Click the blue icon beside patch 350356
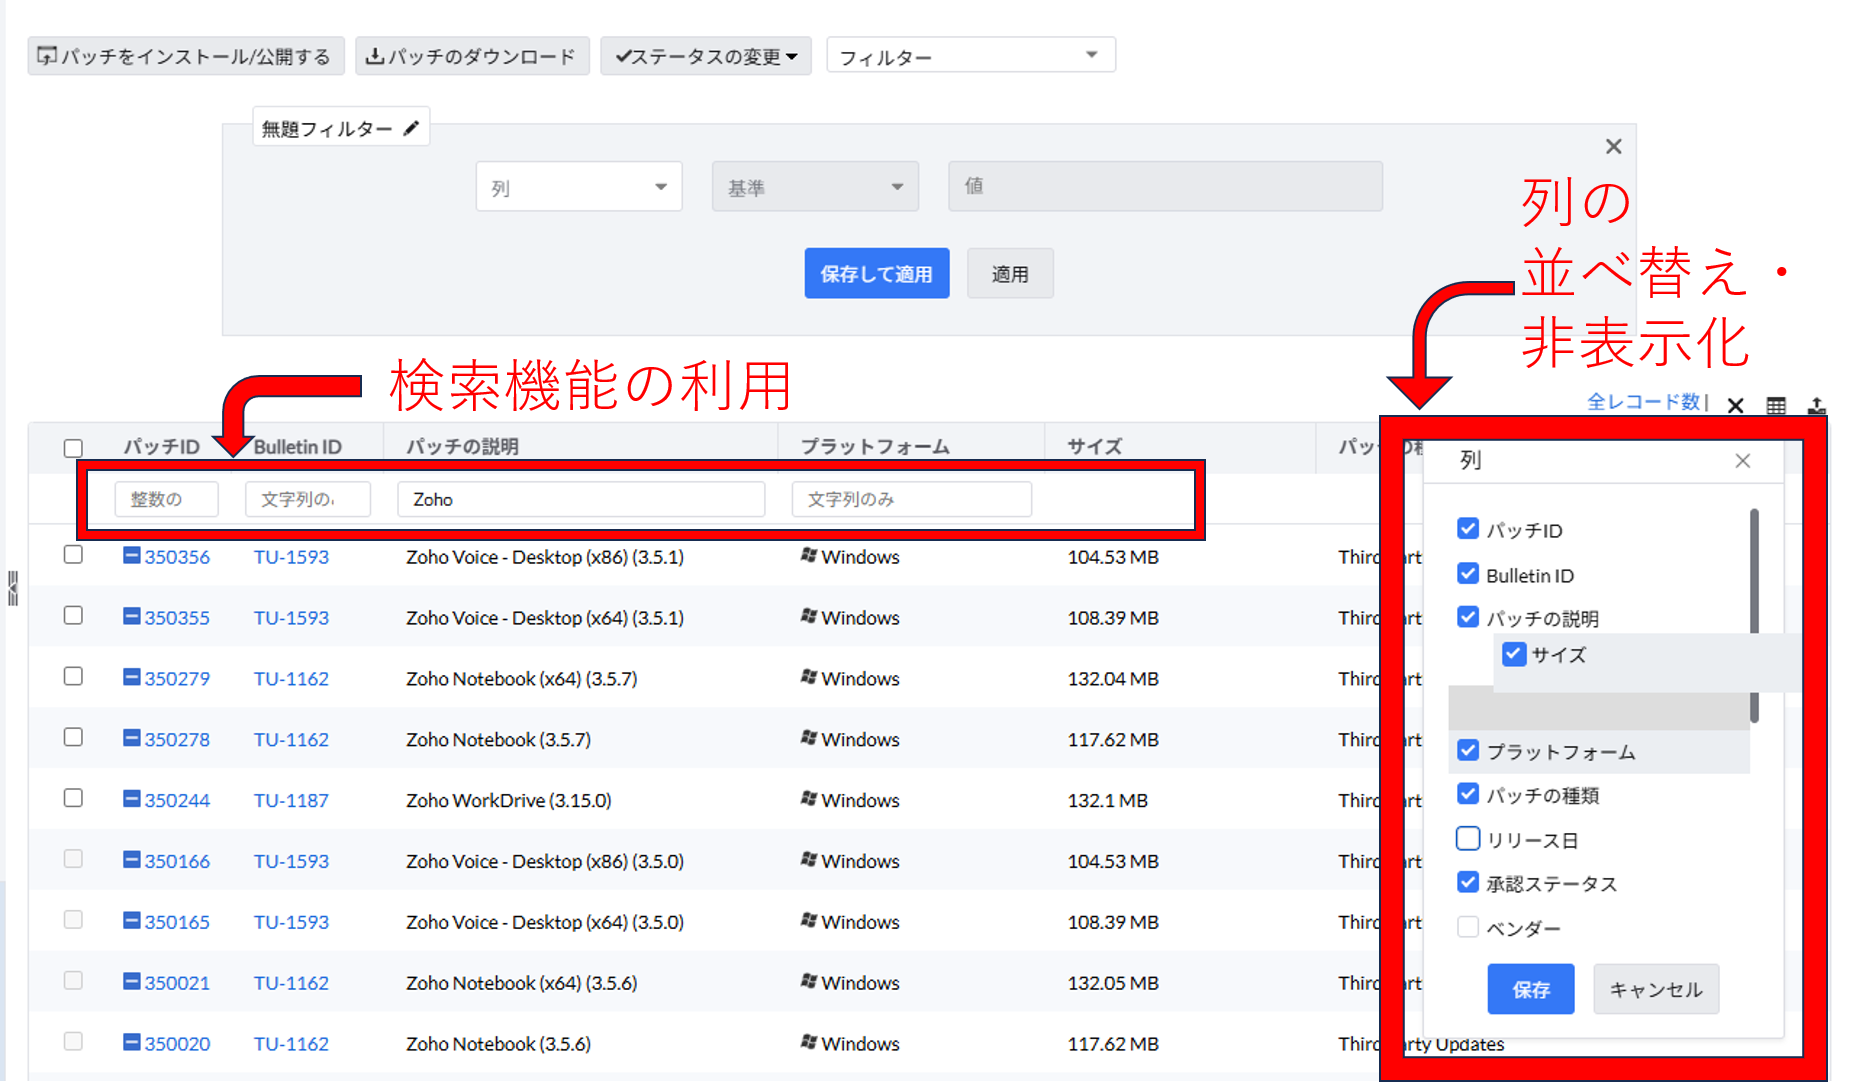 (131, 555)
